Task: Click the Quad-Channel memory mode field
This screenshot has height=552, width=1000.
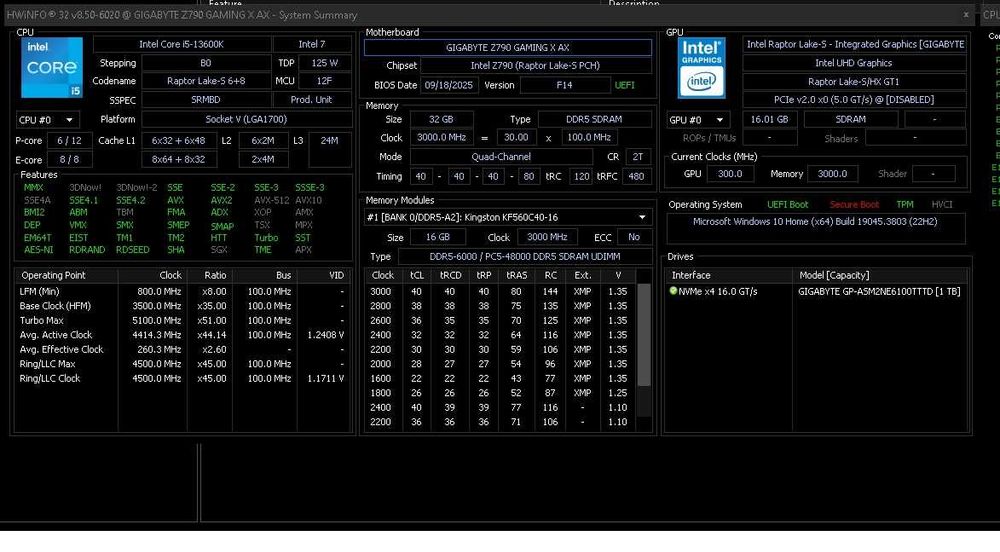Action: 501,156
